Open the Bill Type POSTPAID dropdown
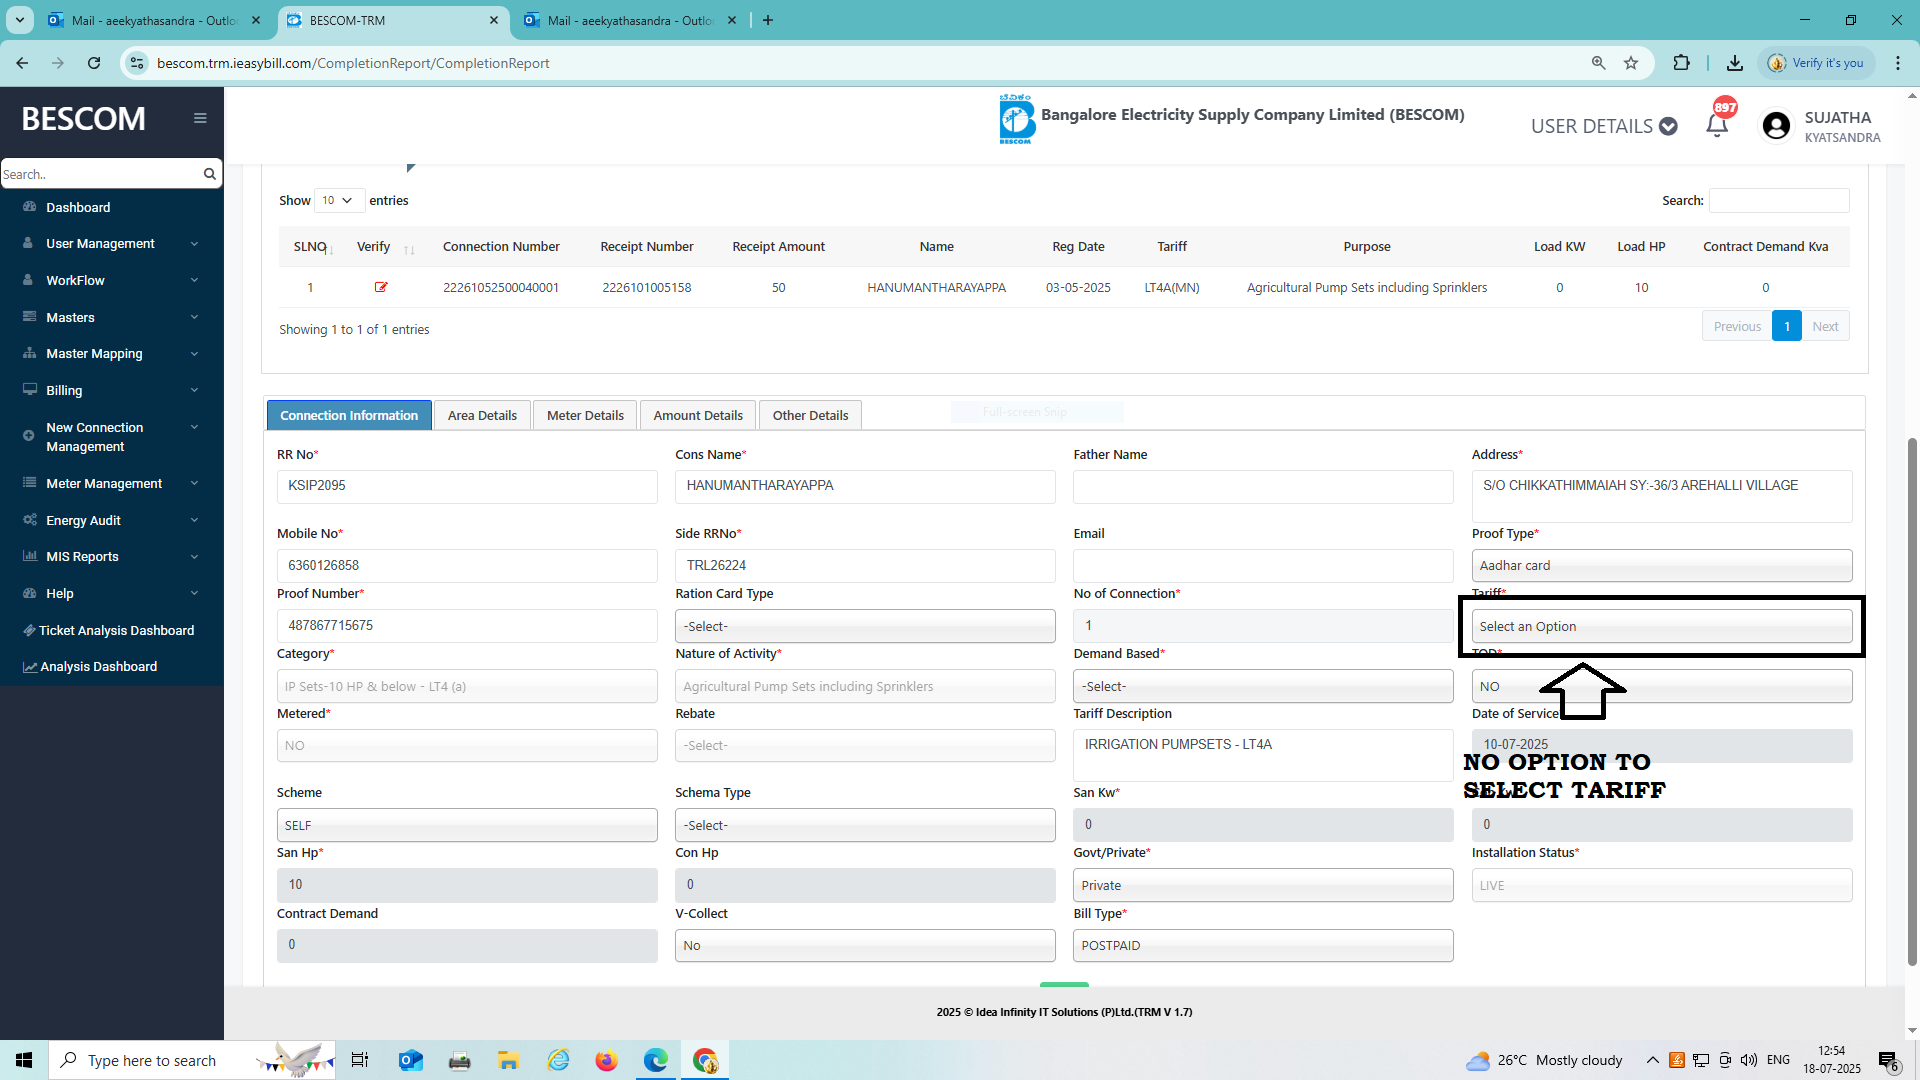This screenshot has width=1920, height=1080. (x=1263, y=945)
